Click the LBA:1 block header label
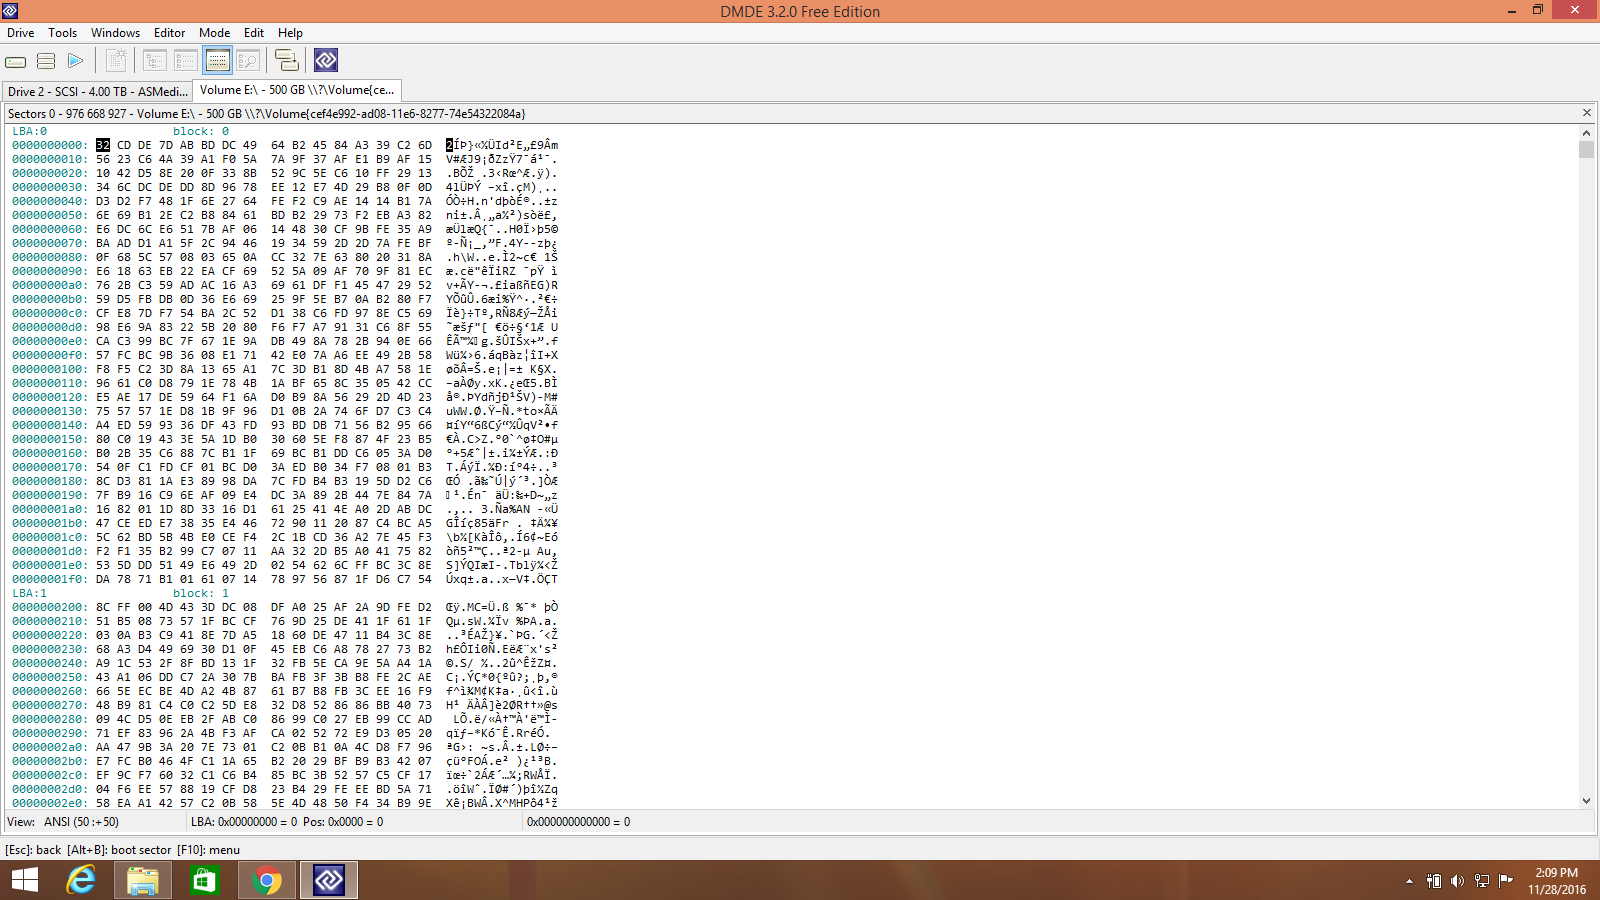This screenshot has width=1600, height=900. pyautogui.click(x=30, y=593)
